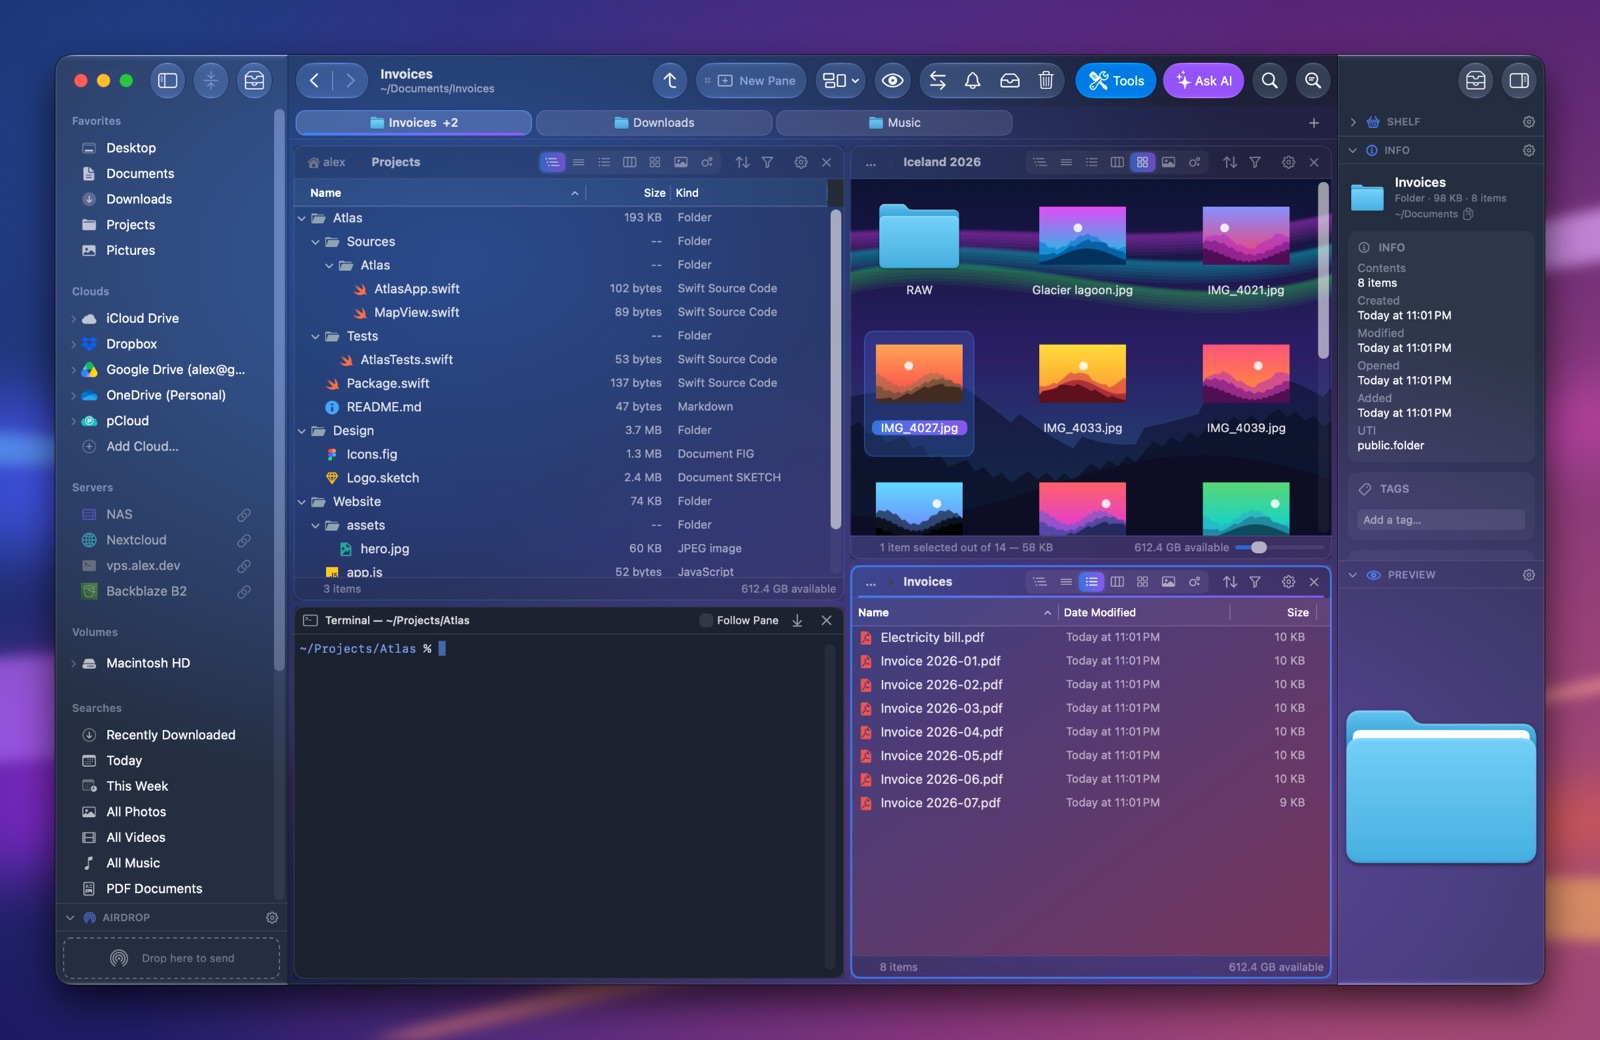Open the pane layout dropdown
Image resolution: width=1600 pixels, height=1040 pixels.
tap(841, 81)
